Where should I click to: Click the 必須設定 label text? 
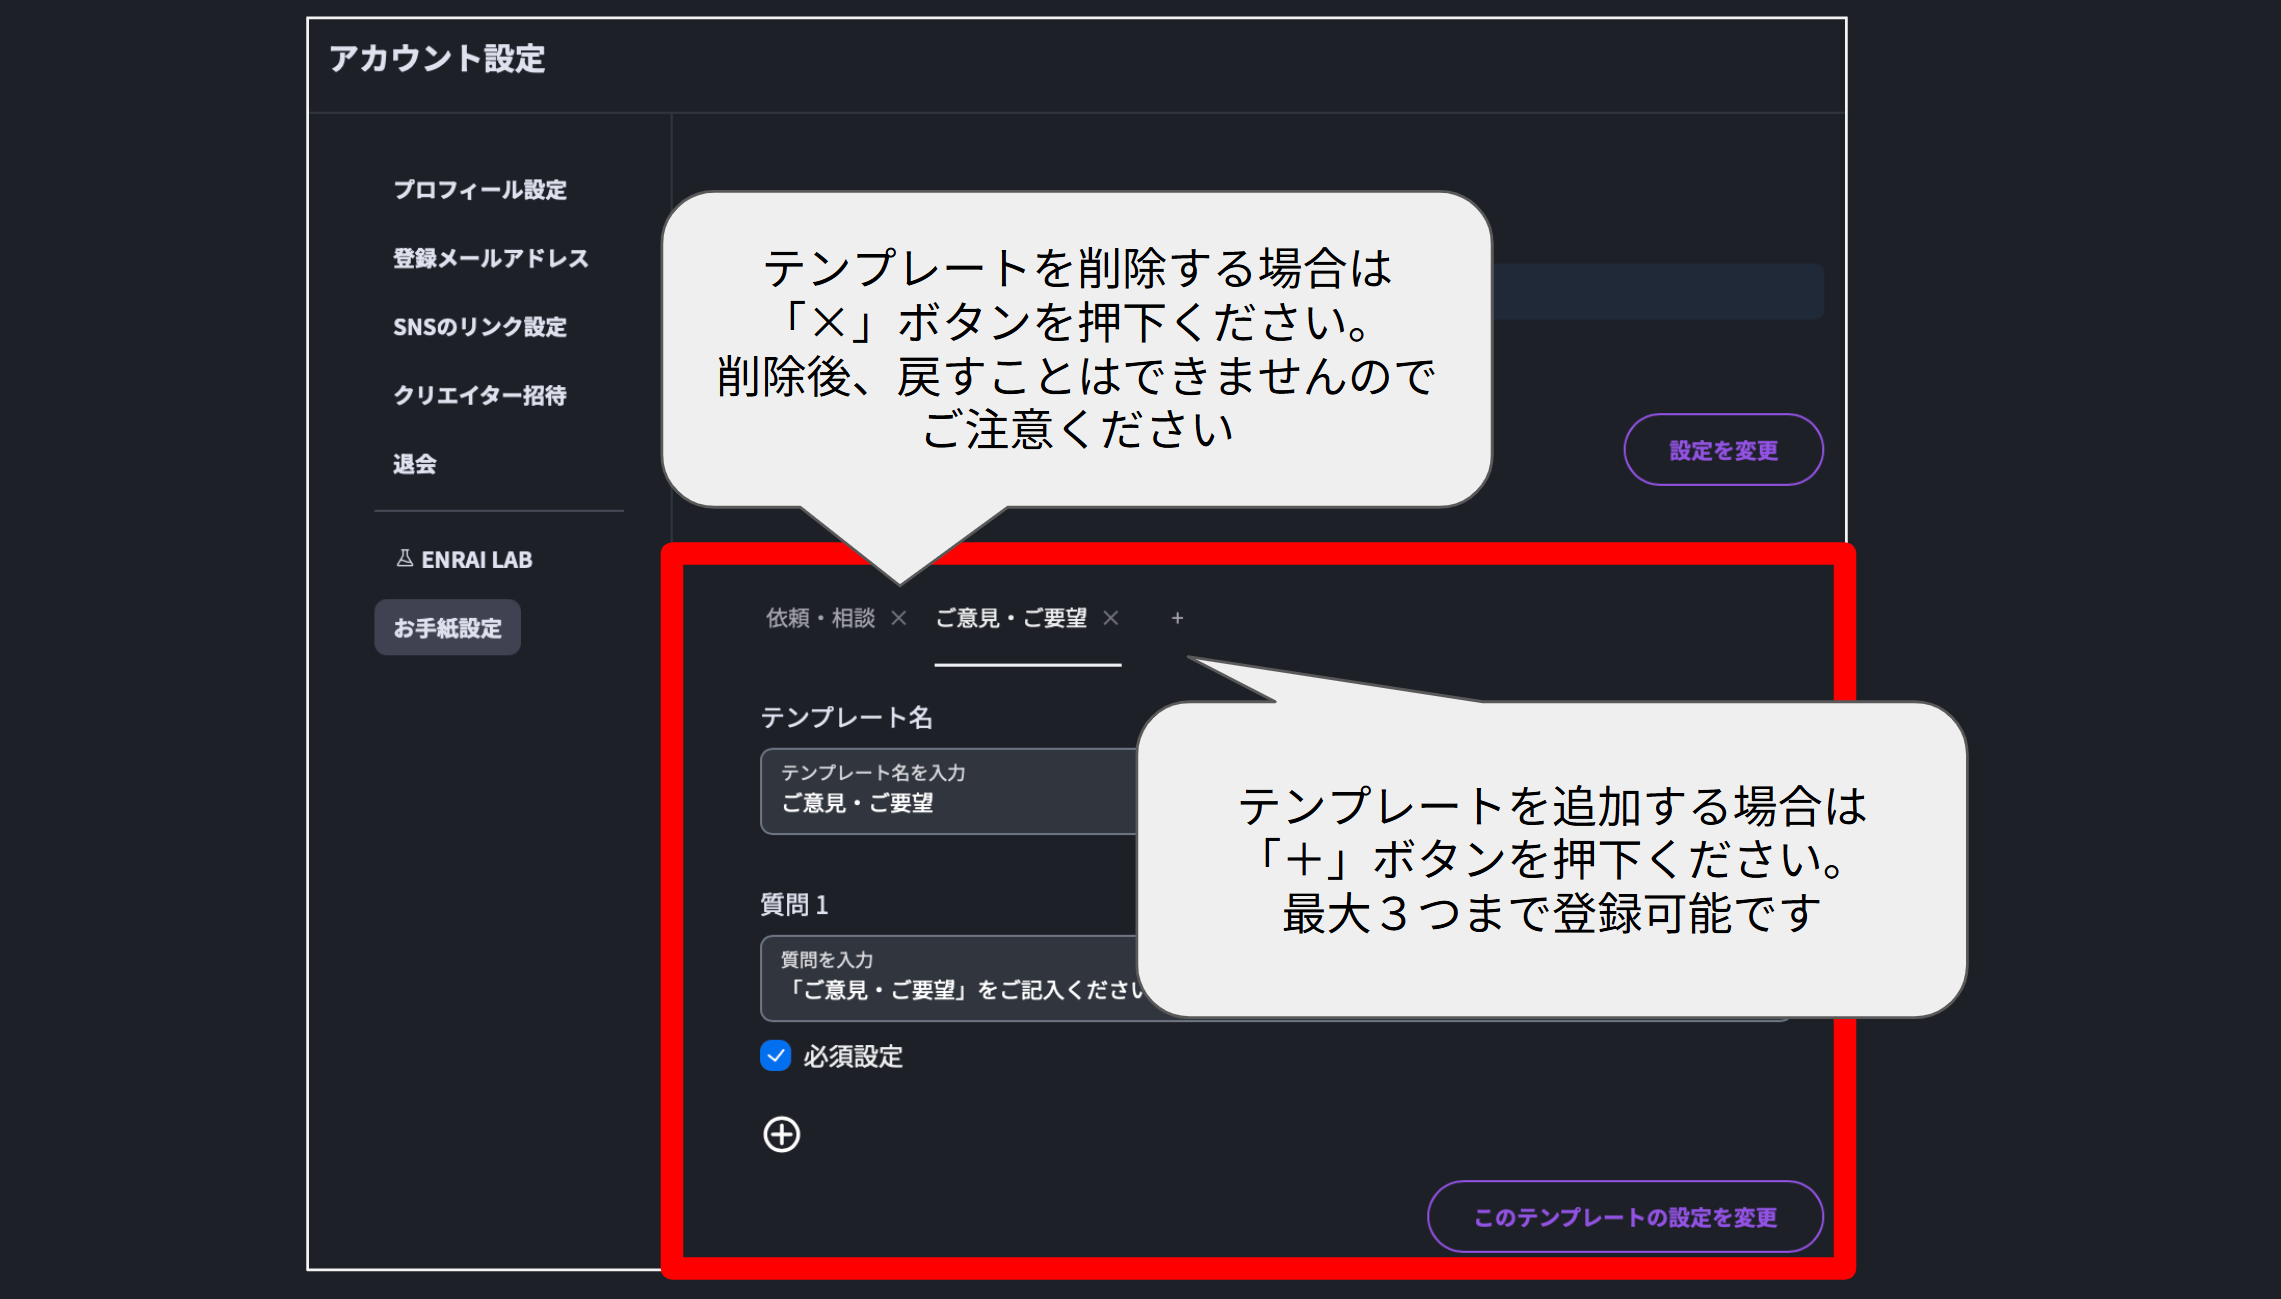coord(852,1056)
